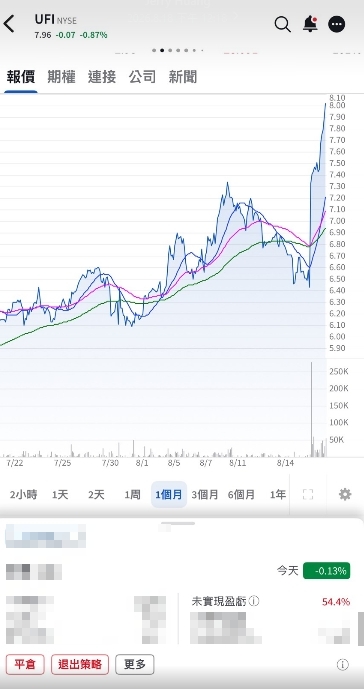Tap the back arrow icon

coord(9,24)
